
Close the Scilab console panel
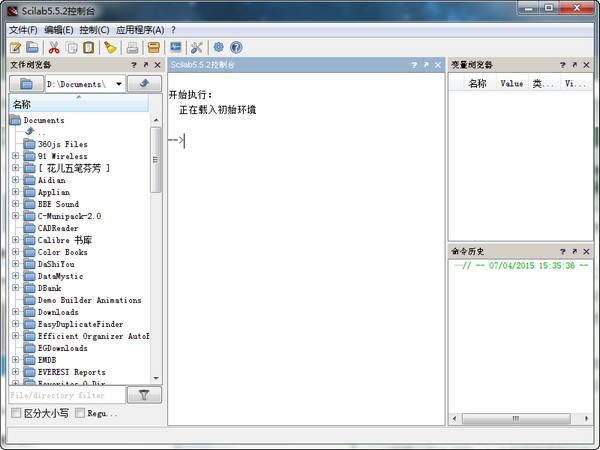pyautogui.click(x=438, y=65)
